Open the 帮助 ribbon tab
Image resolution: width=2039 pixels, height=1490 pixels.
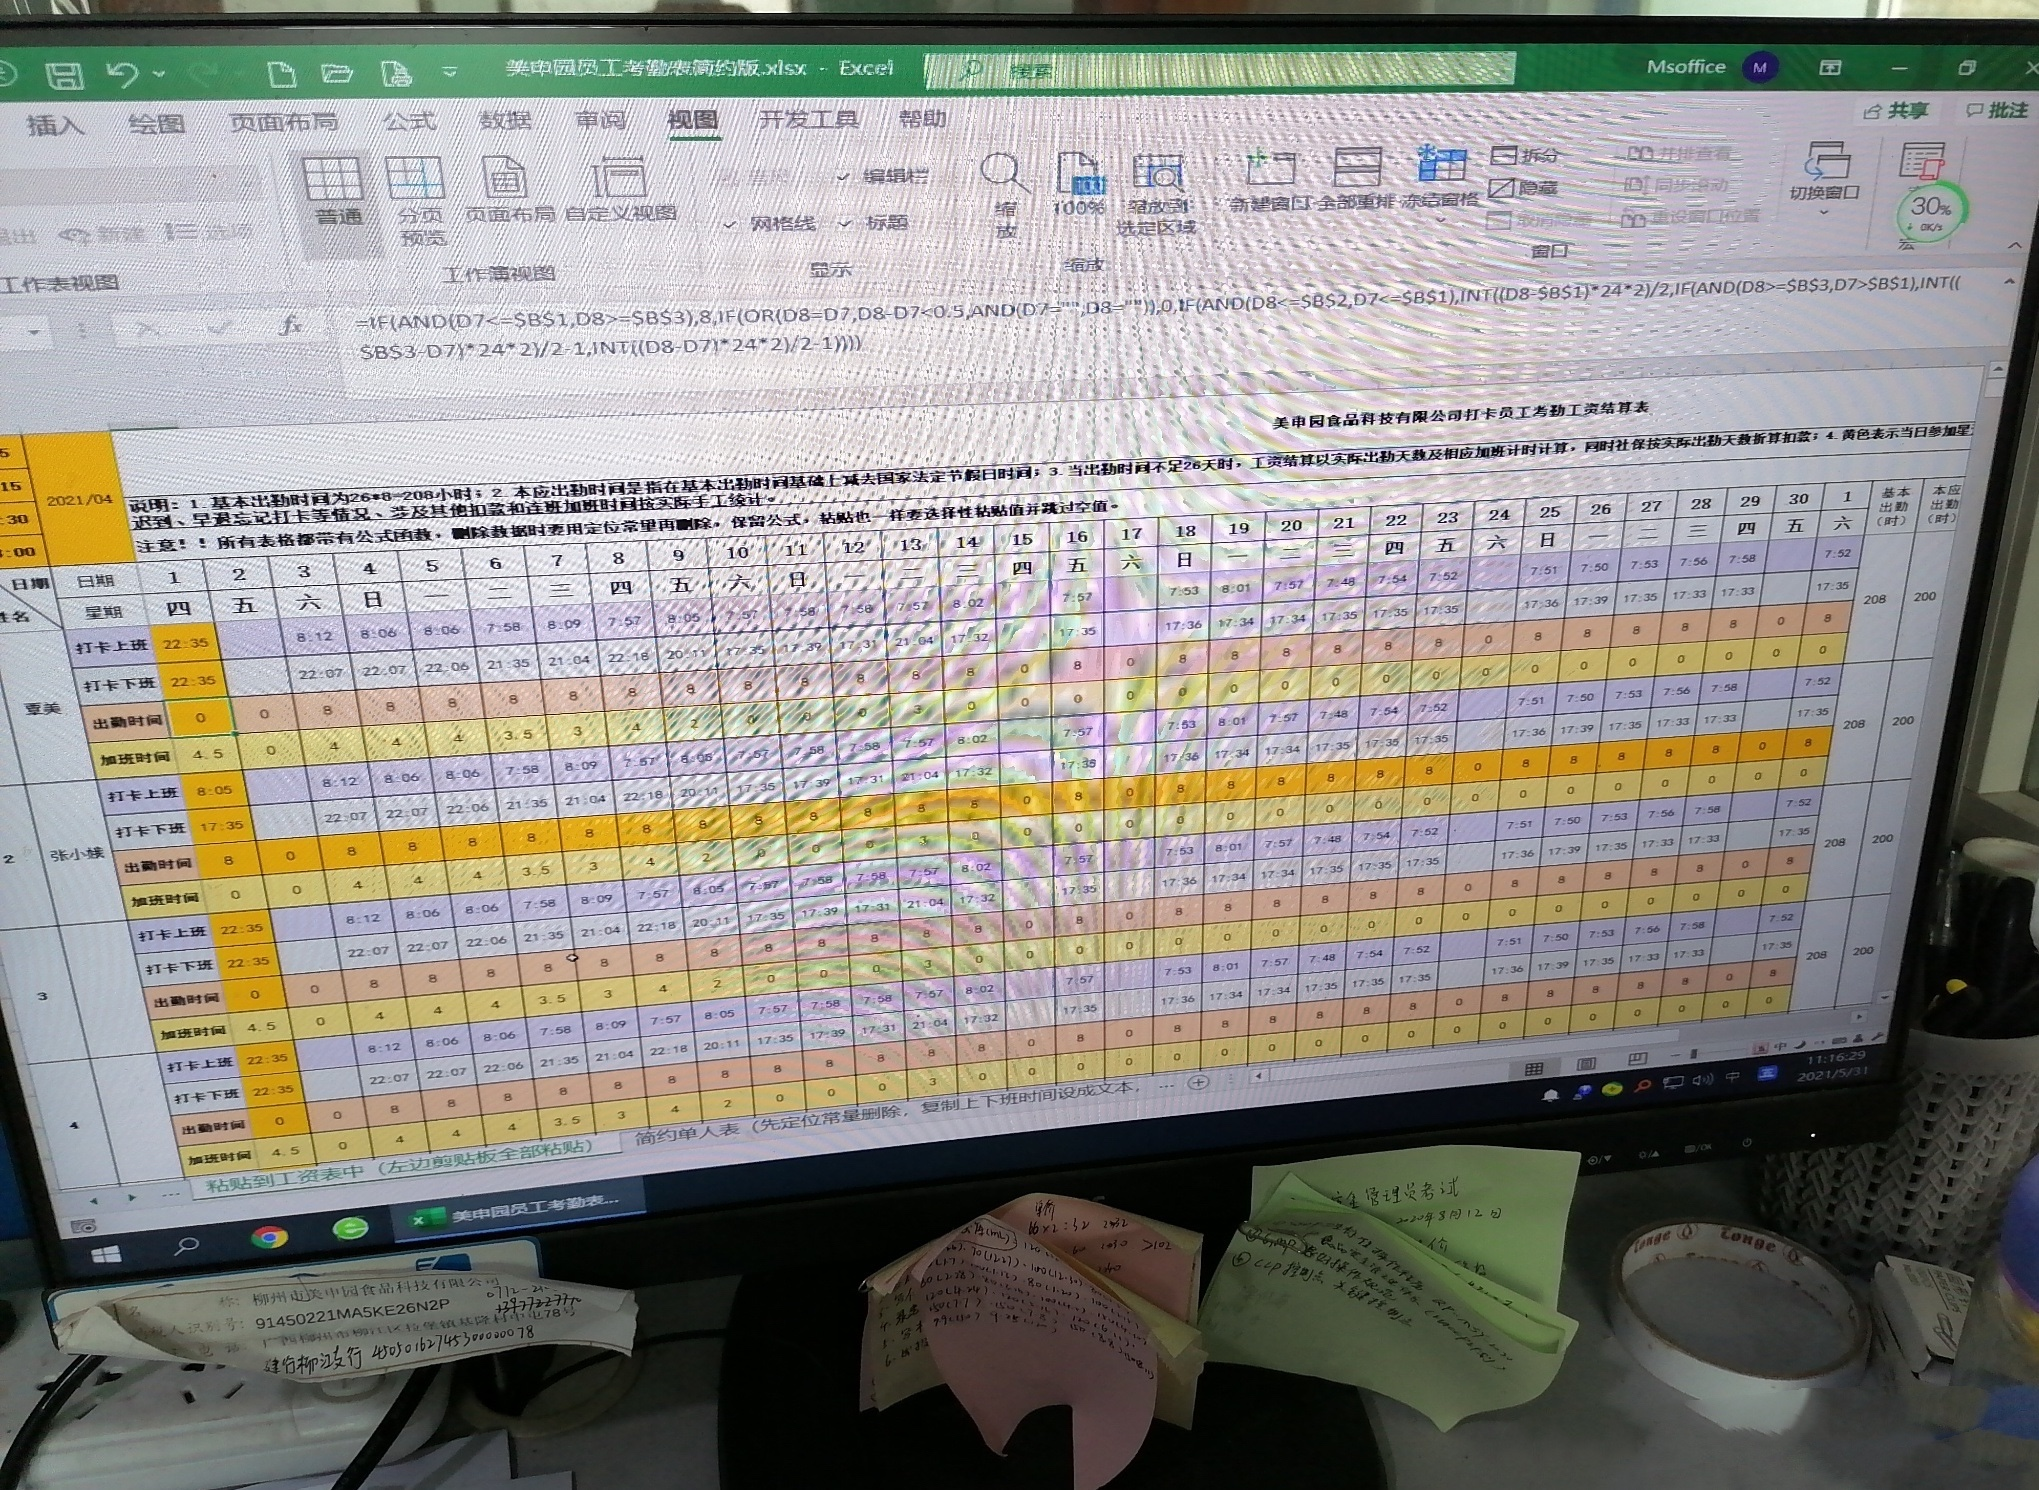pos(922,118)
